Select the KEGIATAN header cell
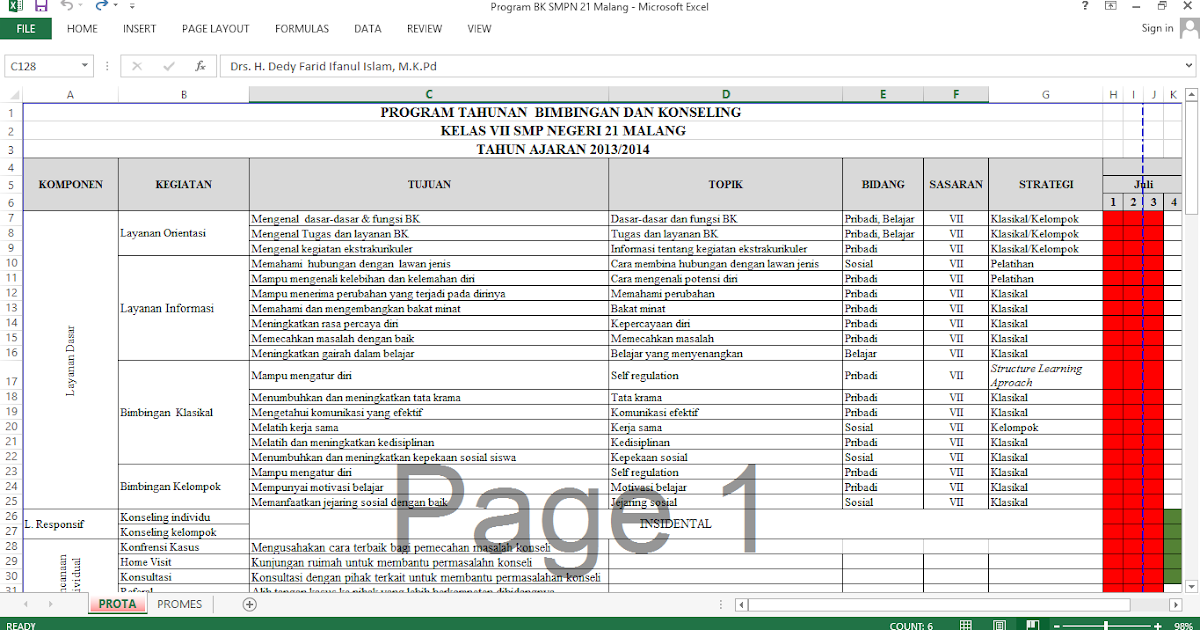 184,184
